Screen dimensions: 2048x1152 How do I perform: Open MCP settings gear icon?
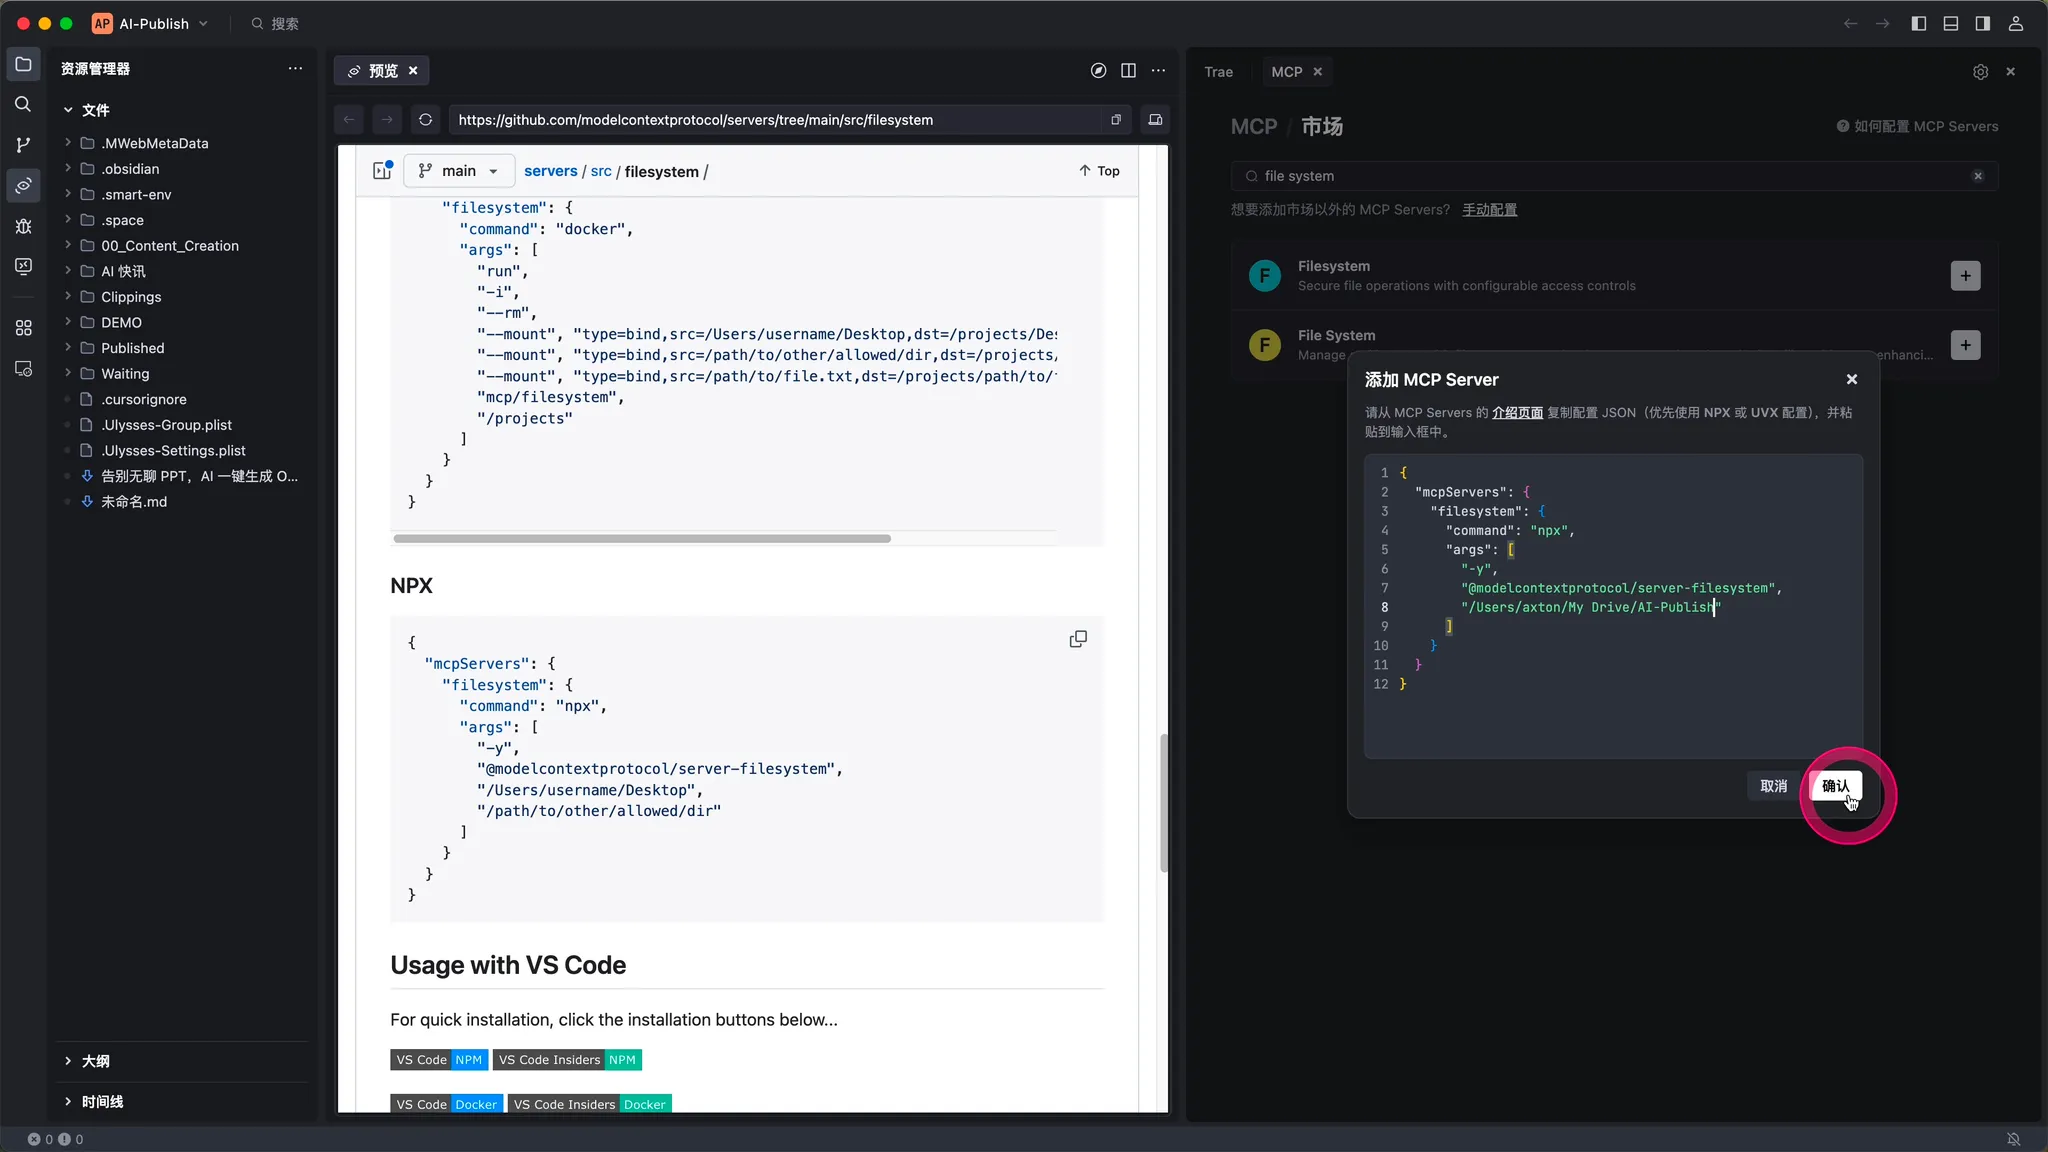[1980, 72]
